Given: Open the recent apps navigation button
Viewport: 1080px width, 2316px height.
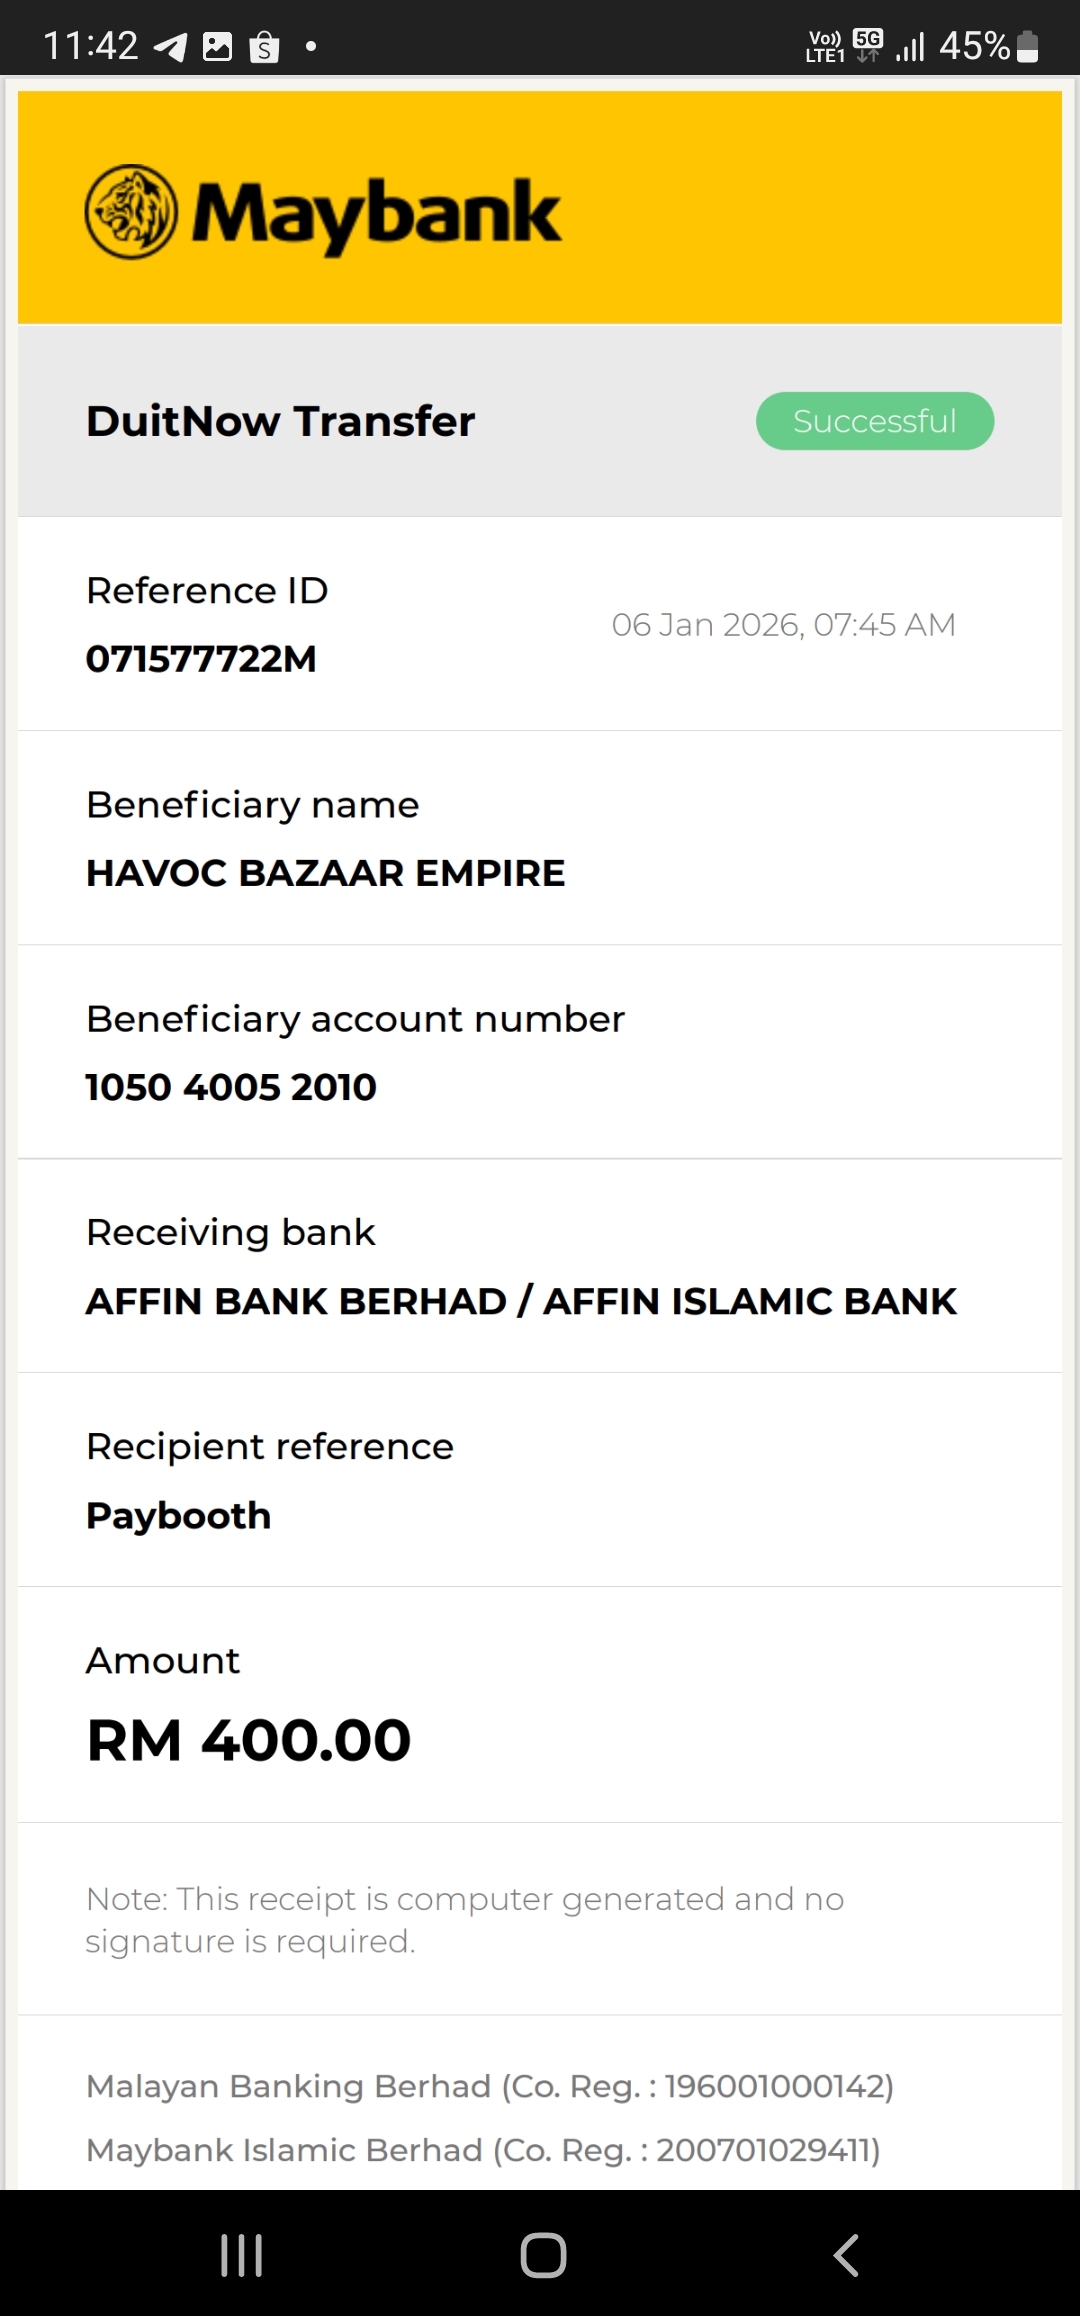Looking at the screenshot, I should click(241, 2255).
